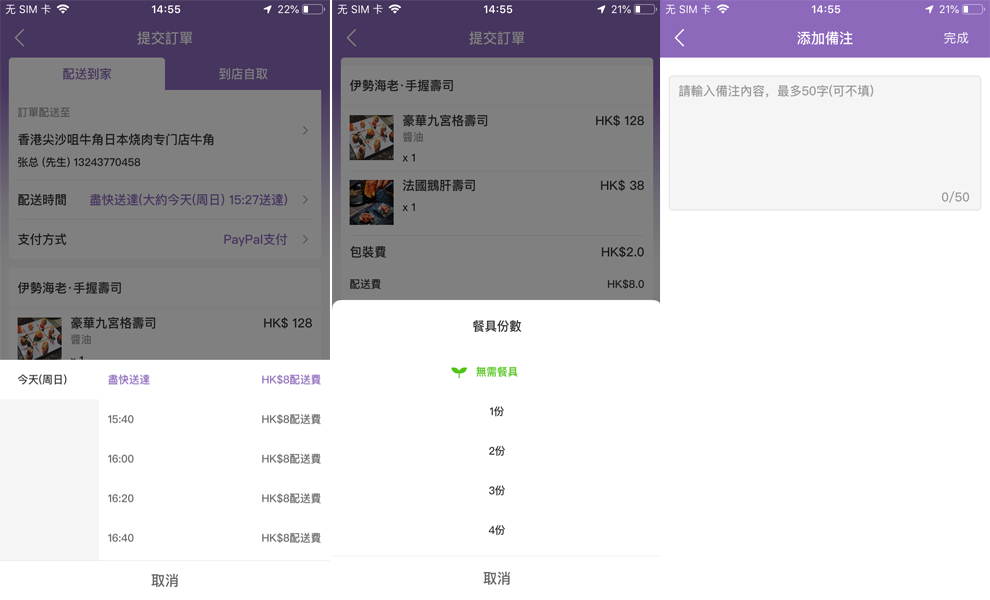The height and width of the screenshot is (600, 990).
Task: Select 1份 utensils
Action: [496, 411]
